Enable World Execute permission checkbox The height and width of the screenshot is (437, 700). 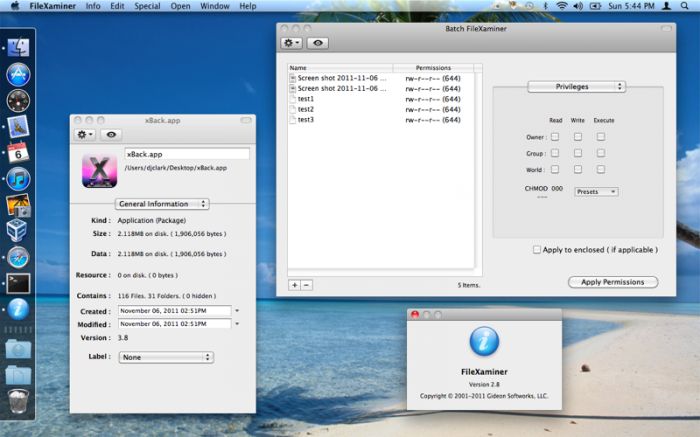click(x=601, y=169)
